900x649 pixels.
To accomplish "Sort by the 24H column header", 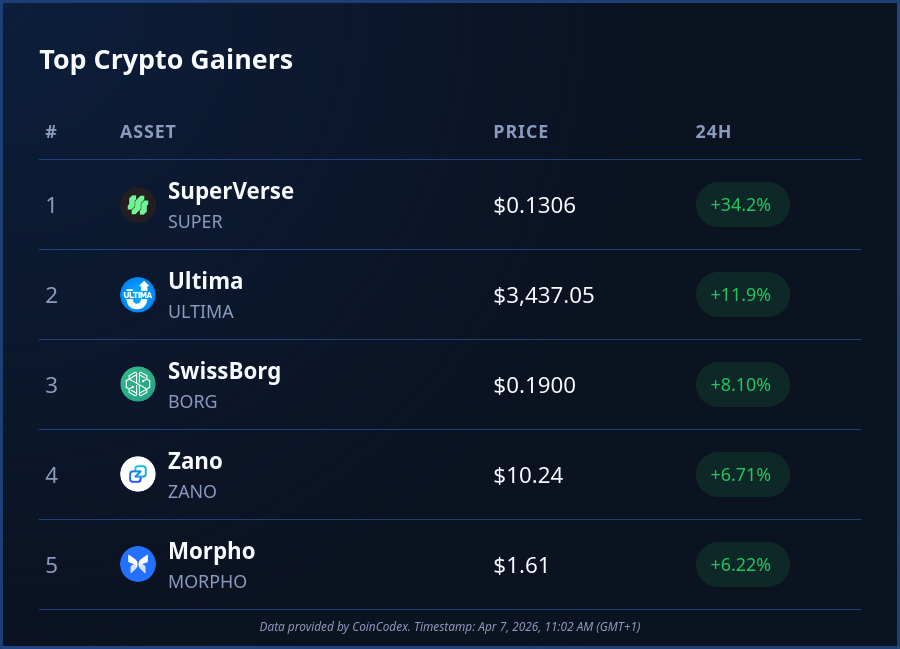I will [x=713, y=132].
